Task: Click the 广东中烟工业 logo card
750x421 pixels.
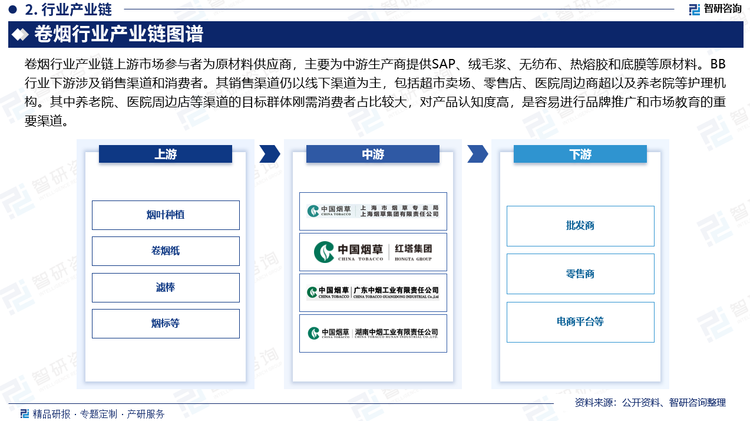Action: pyautogui.click(x=373, y=293)
